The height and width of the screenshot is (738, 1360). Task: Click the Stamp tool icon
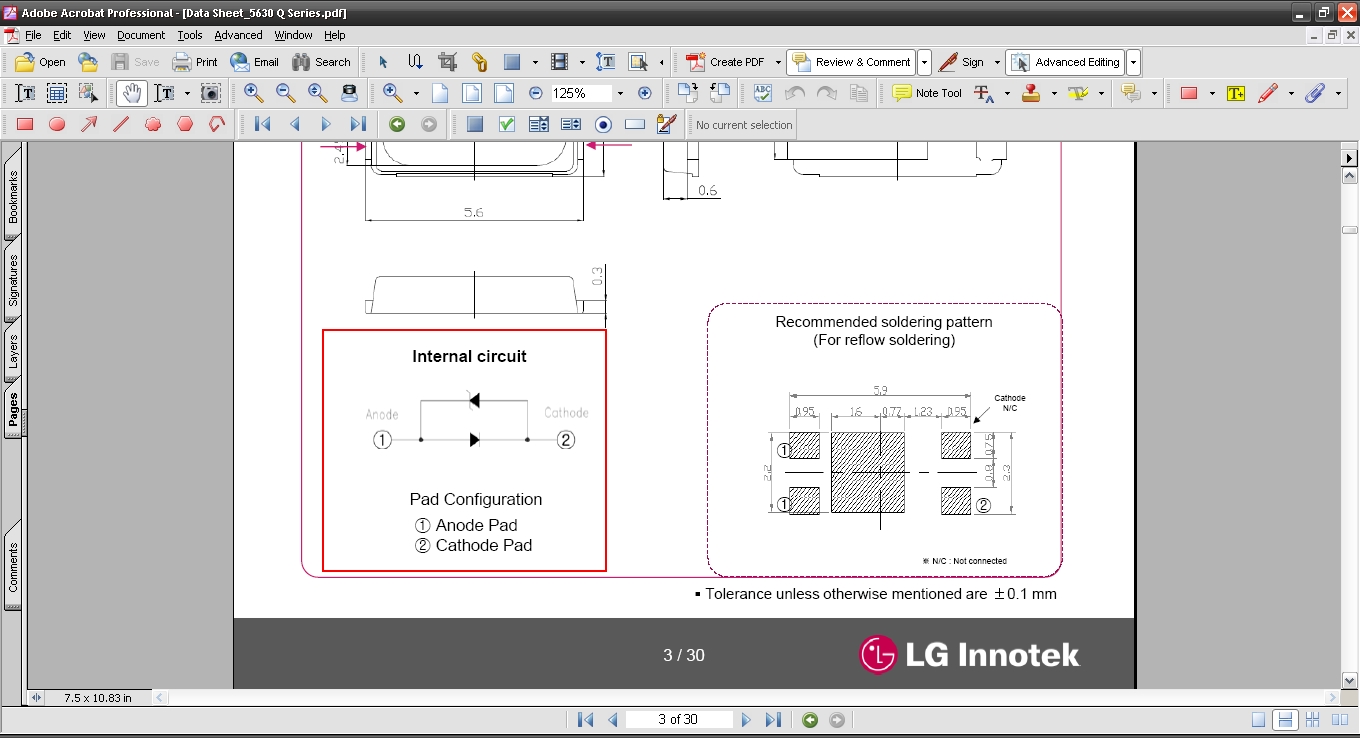tap(1031, 93)
